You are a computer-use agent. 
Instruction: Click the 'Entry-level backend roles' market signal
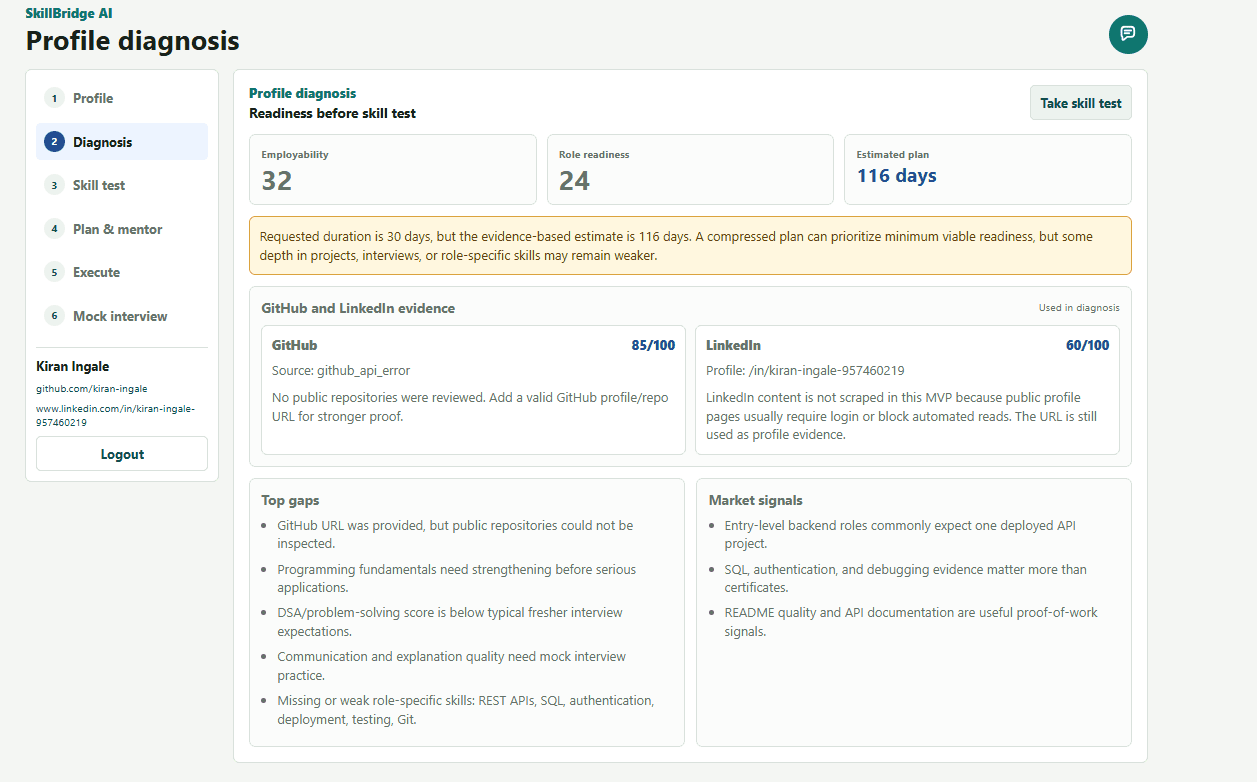(900, 534)
